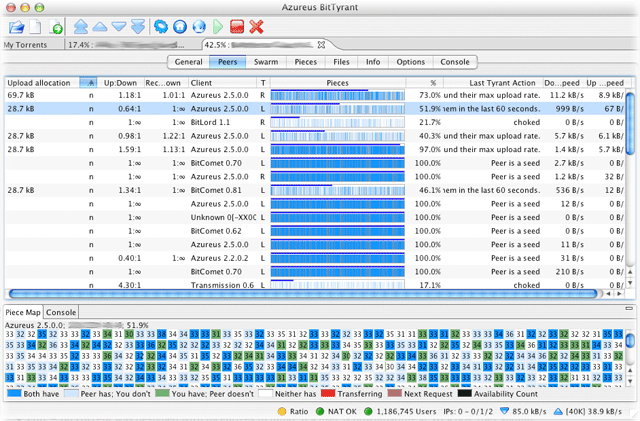Select the Unknown 0[-XX0C peer row
640x421 pixels.
[314, 218]
